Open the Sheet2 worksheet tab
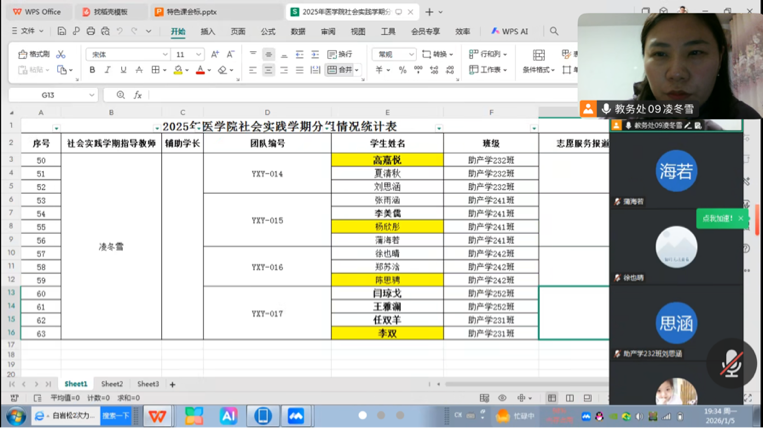 112,384
